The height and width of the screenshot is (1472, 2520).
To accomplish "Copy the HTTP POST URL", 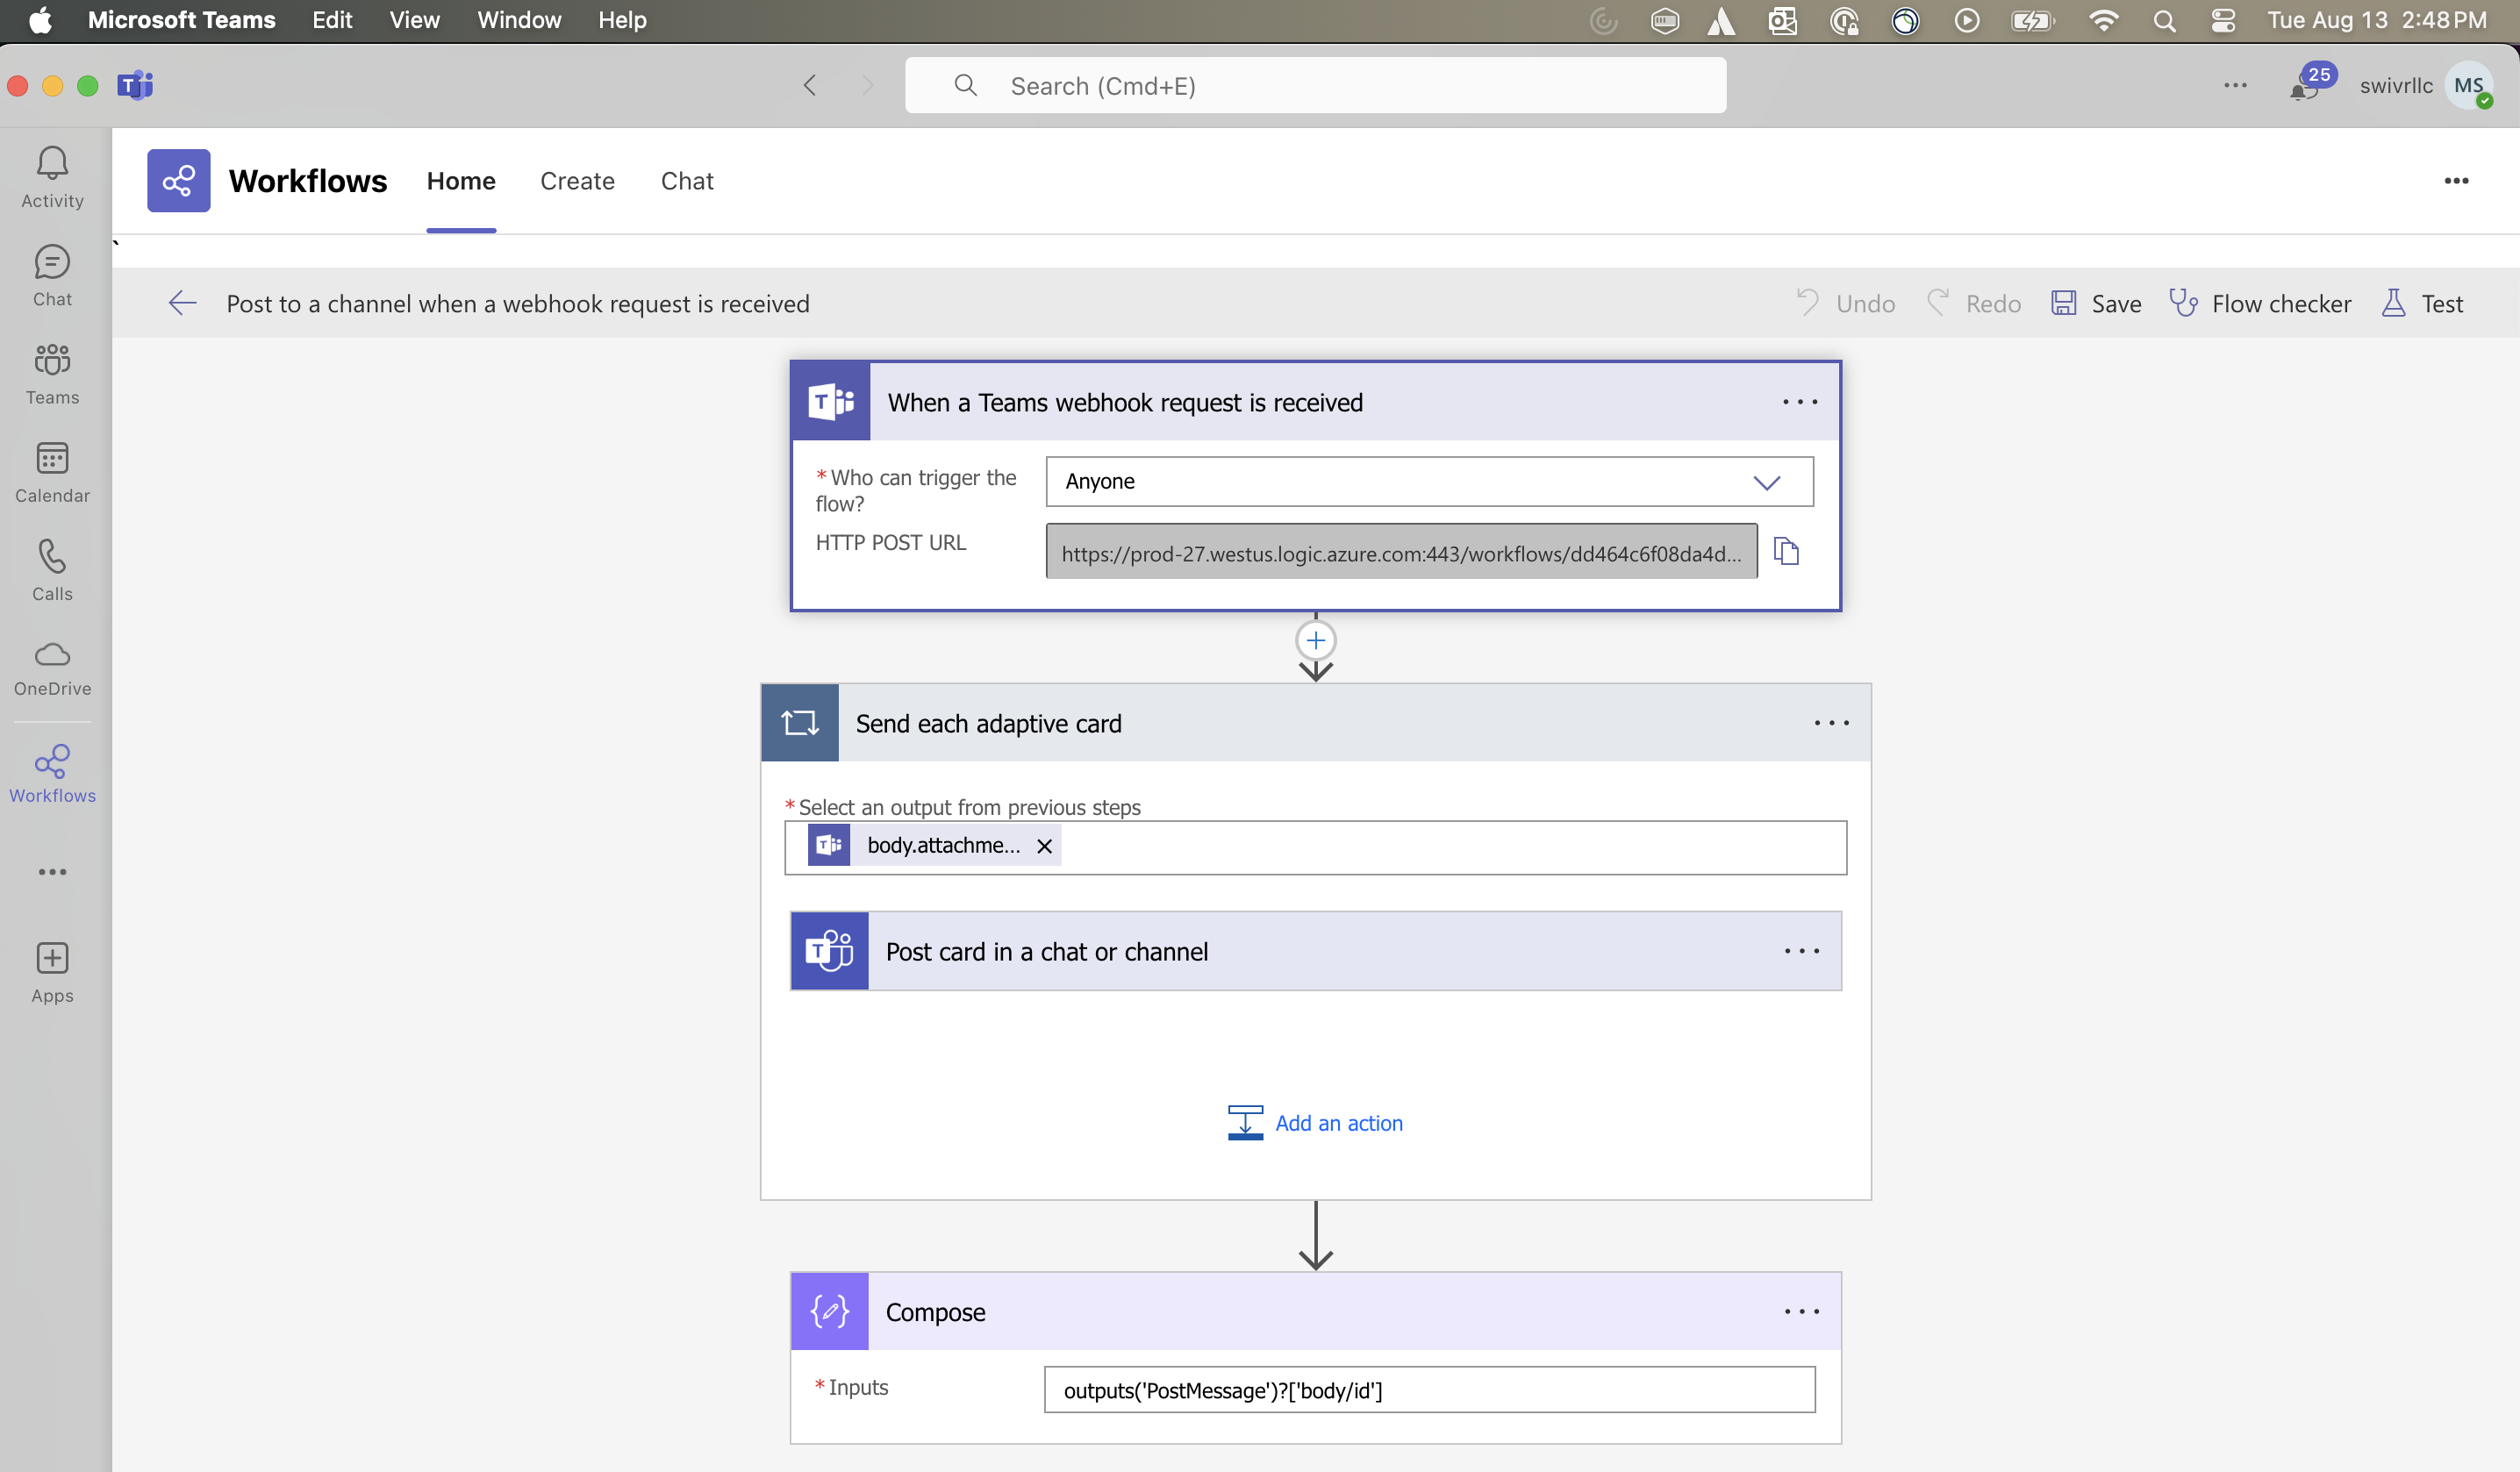I will [x=1786, y=551].
